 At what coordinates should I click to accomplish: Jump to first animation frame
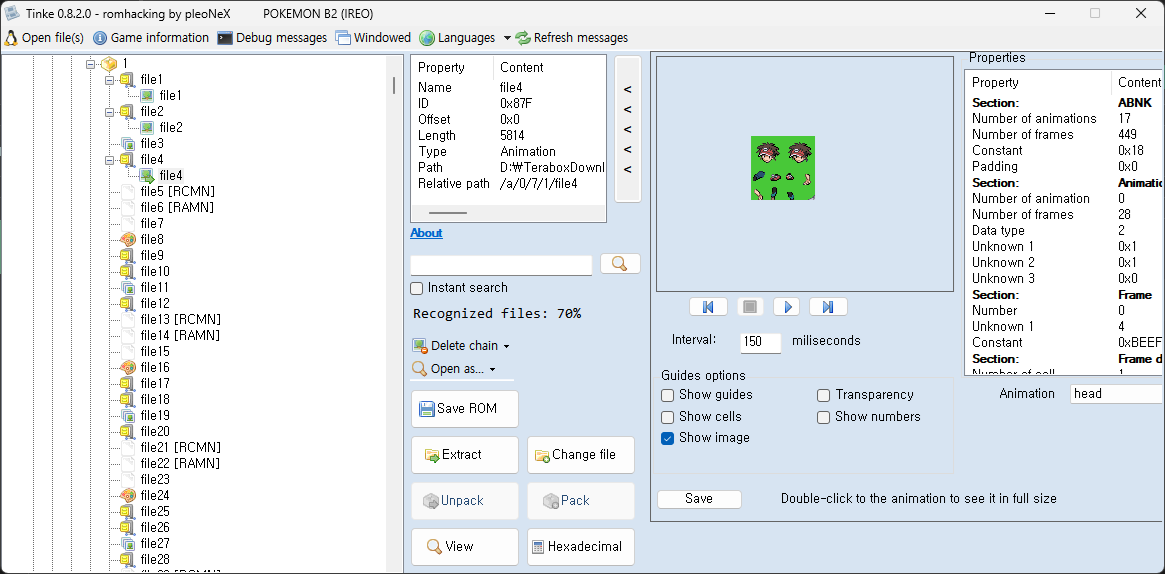pyautogui.click(x=708, y=307)
